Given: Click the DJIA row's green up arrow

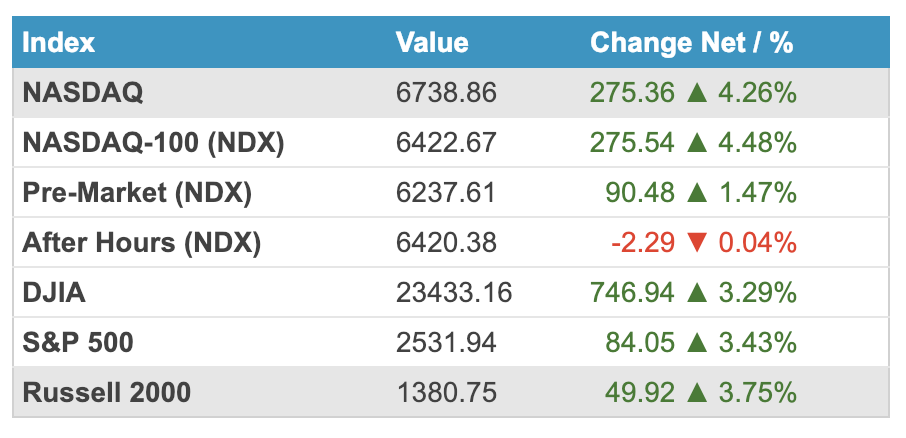Looking at the screenshot, I should click(695, 294).
